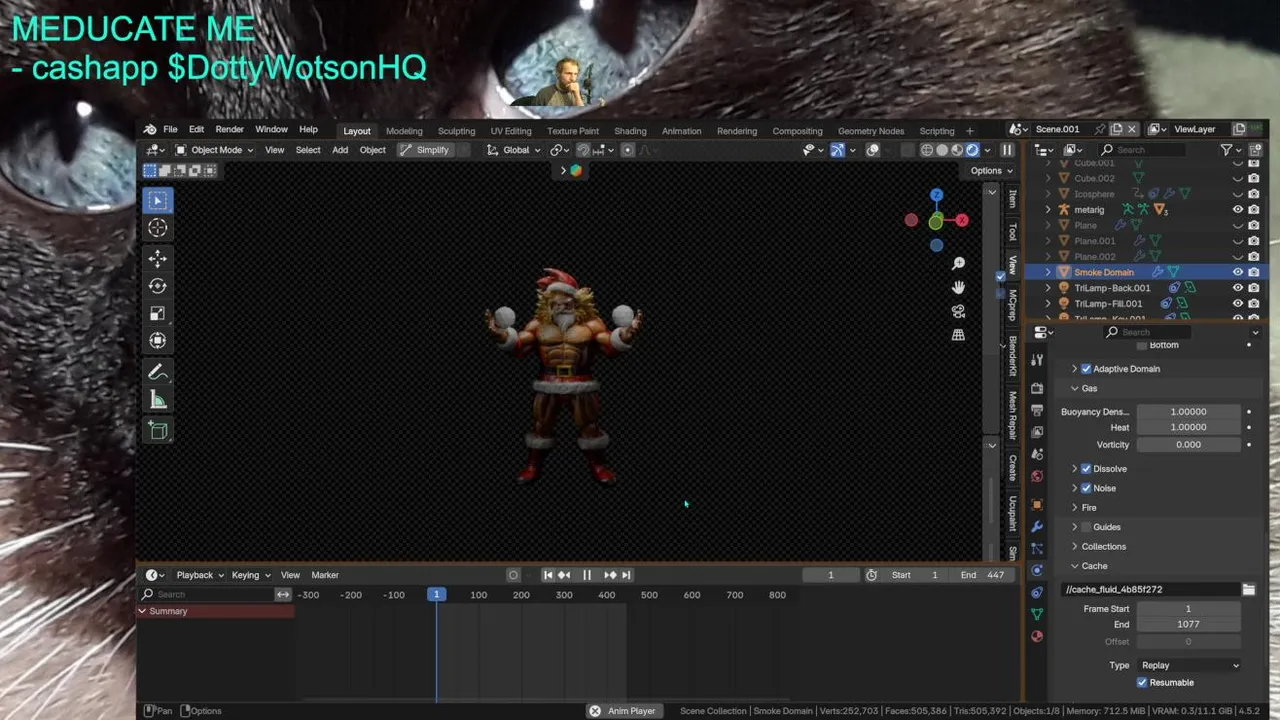
Task: Open the Particles properties tab icon
Action: pos(1037,549)
